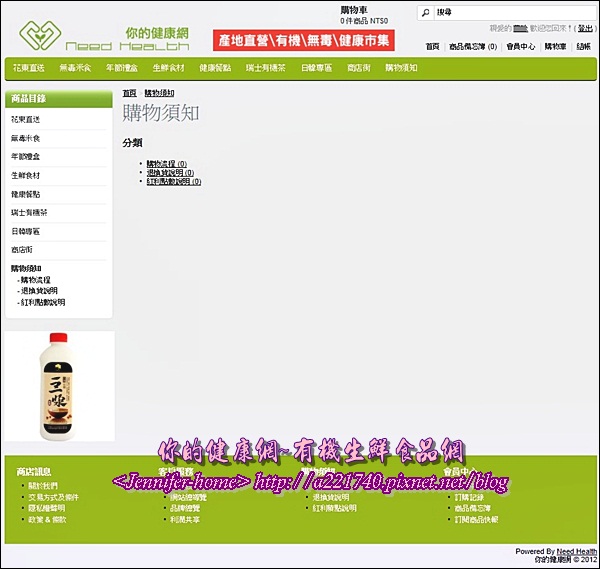Open 健康餐點 in green nav bar

[x=215, y=68]
